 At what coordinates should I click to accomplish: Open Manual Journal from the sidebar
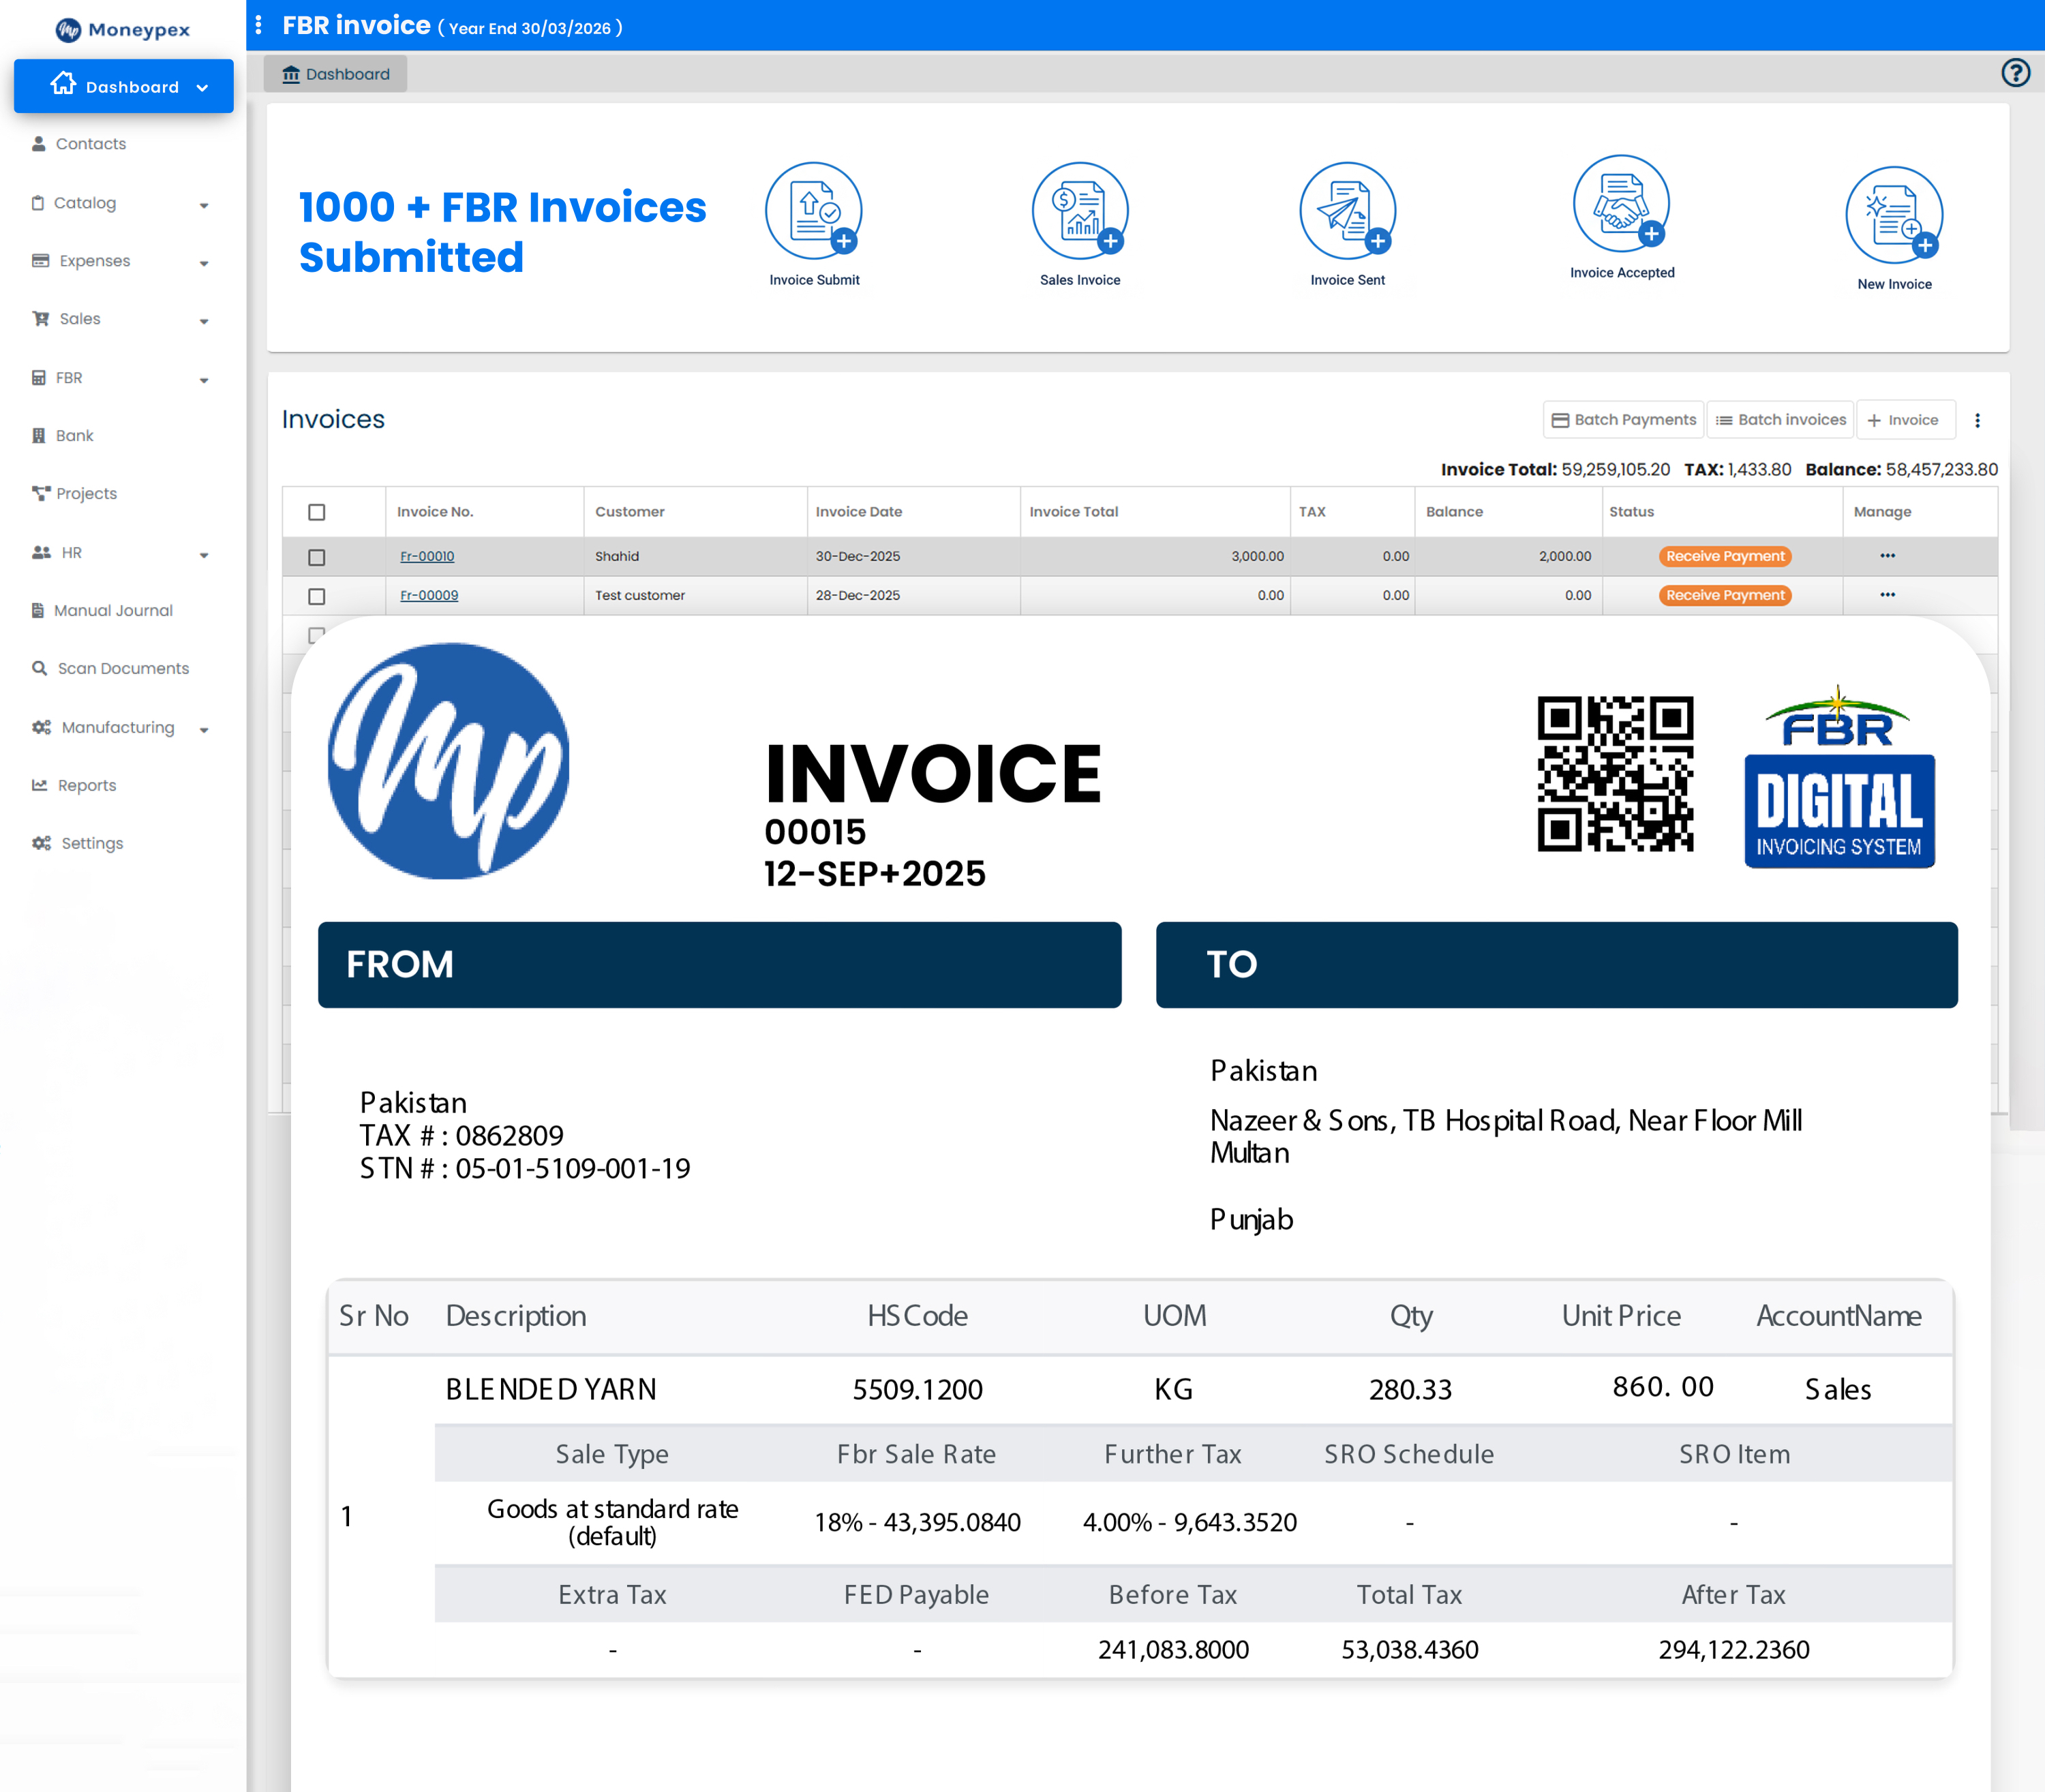[x=113, y=610]
